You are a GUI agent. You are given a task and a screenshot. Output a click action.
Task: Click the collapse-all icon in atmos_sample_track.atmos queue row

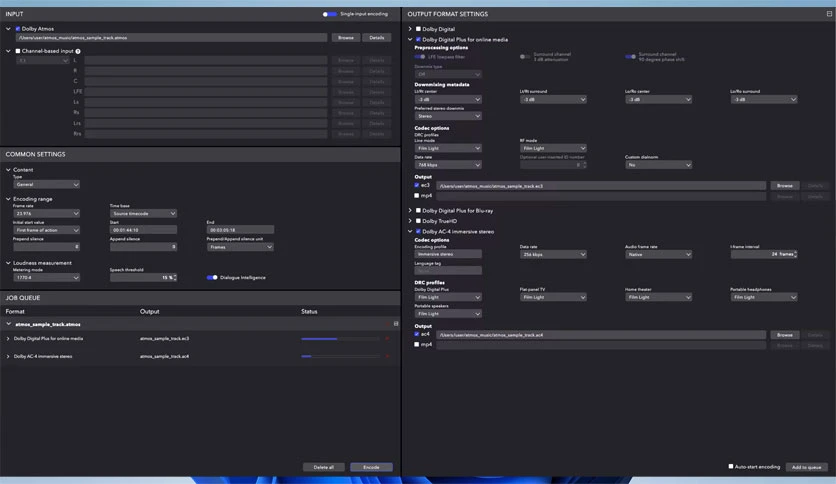tap(396, 324)
